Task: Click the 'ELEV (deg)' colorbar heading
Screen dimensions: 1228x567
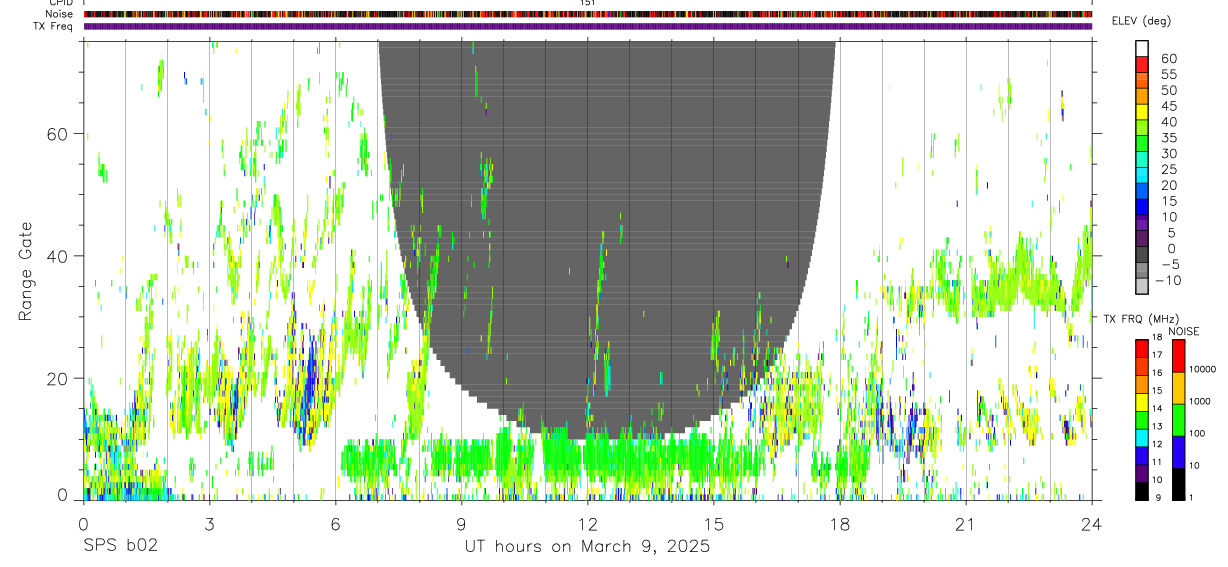Action: pyautogui.click(x=1141, y=21)
